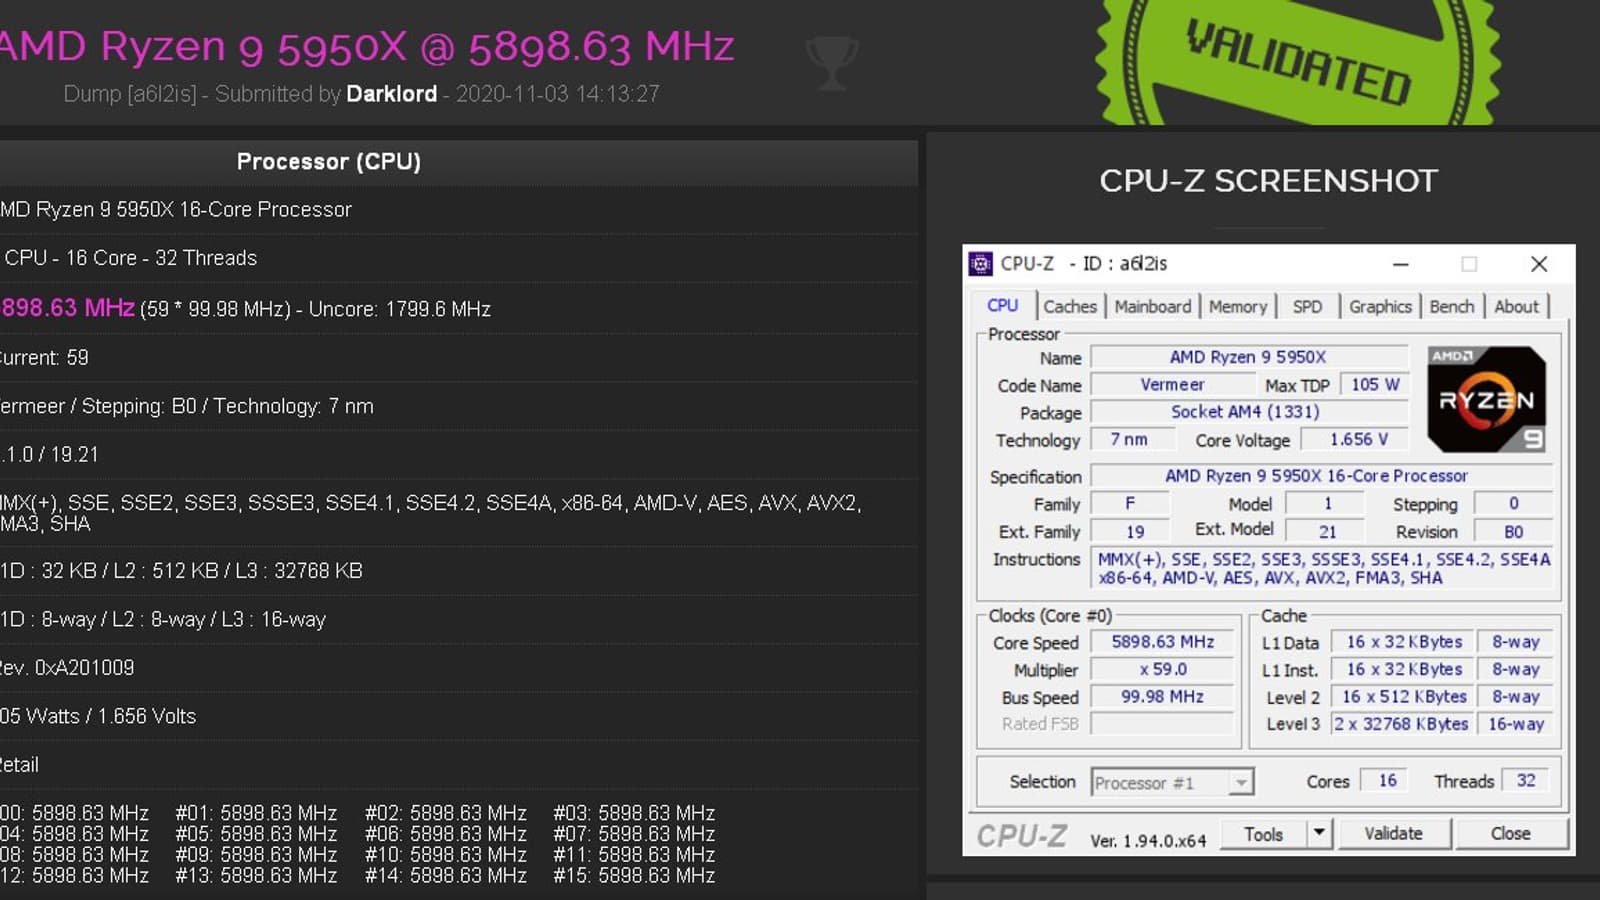Open the Memory tab
Viewport: 1600px width, 900px height.
[1238, 307]
